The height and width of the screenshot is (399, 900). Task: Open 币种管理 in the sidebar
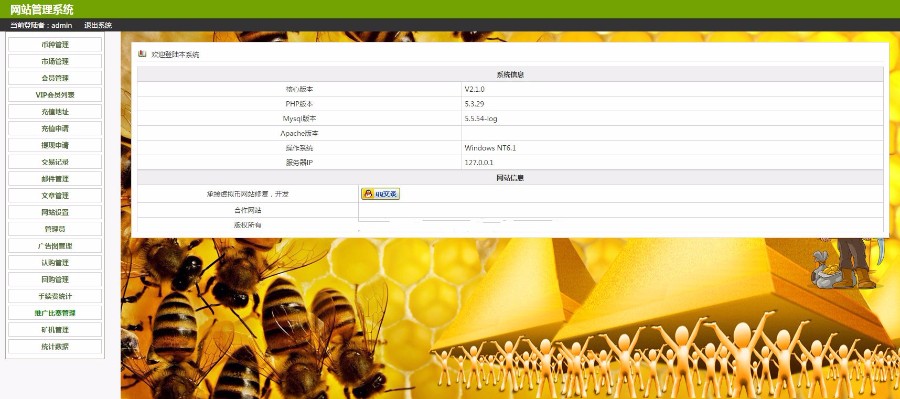click(x=55, y=45)
